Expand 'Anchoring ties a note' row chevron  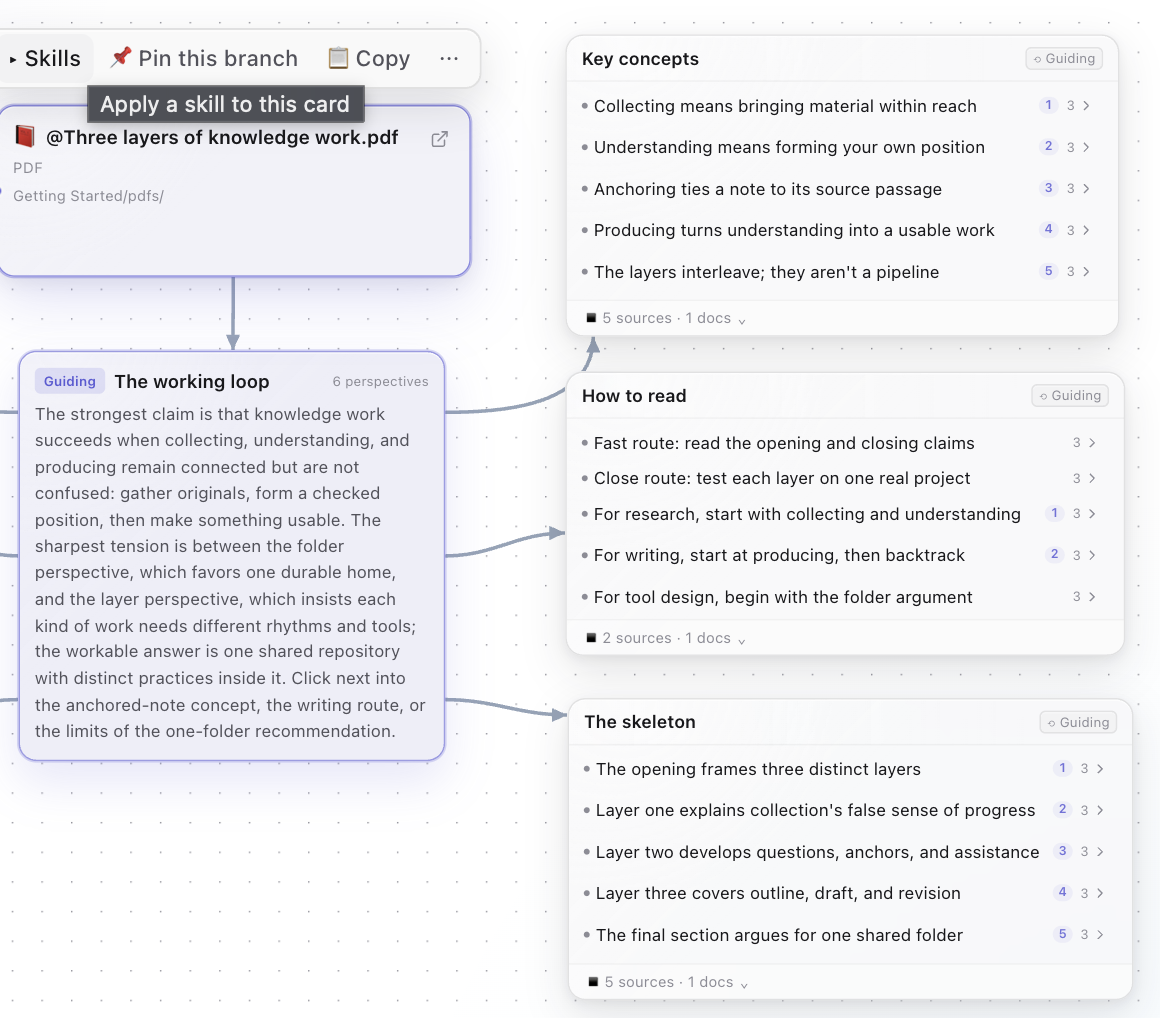[1086, 189]
